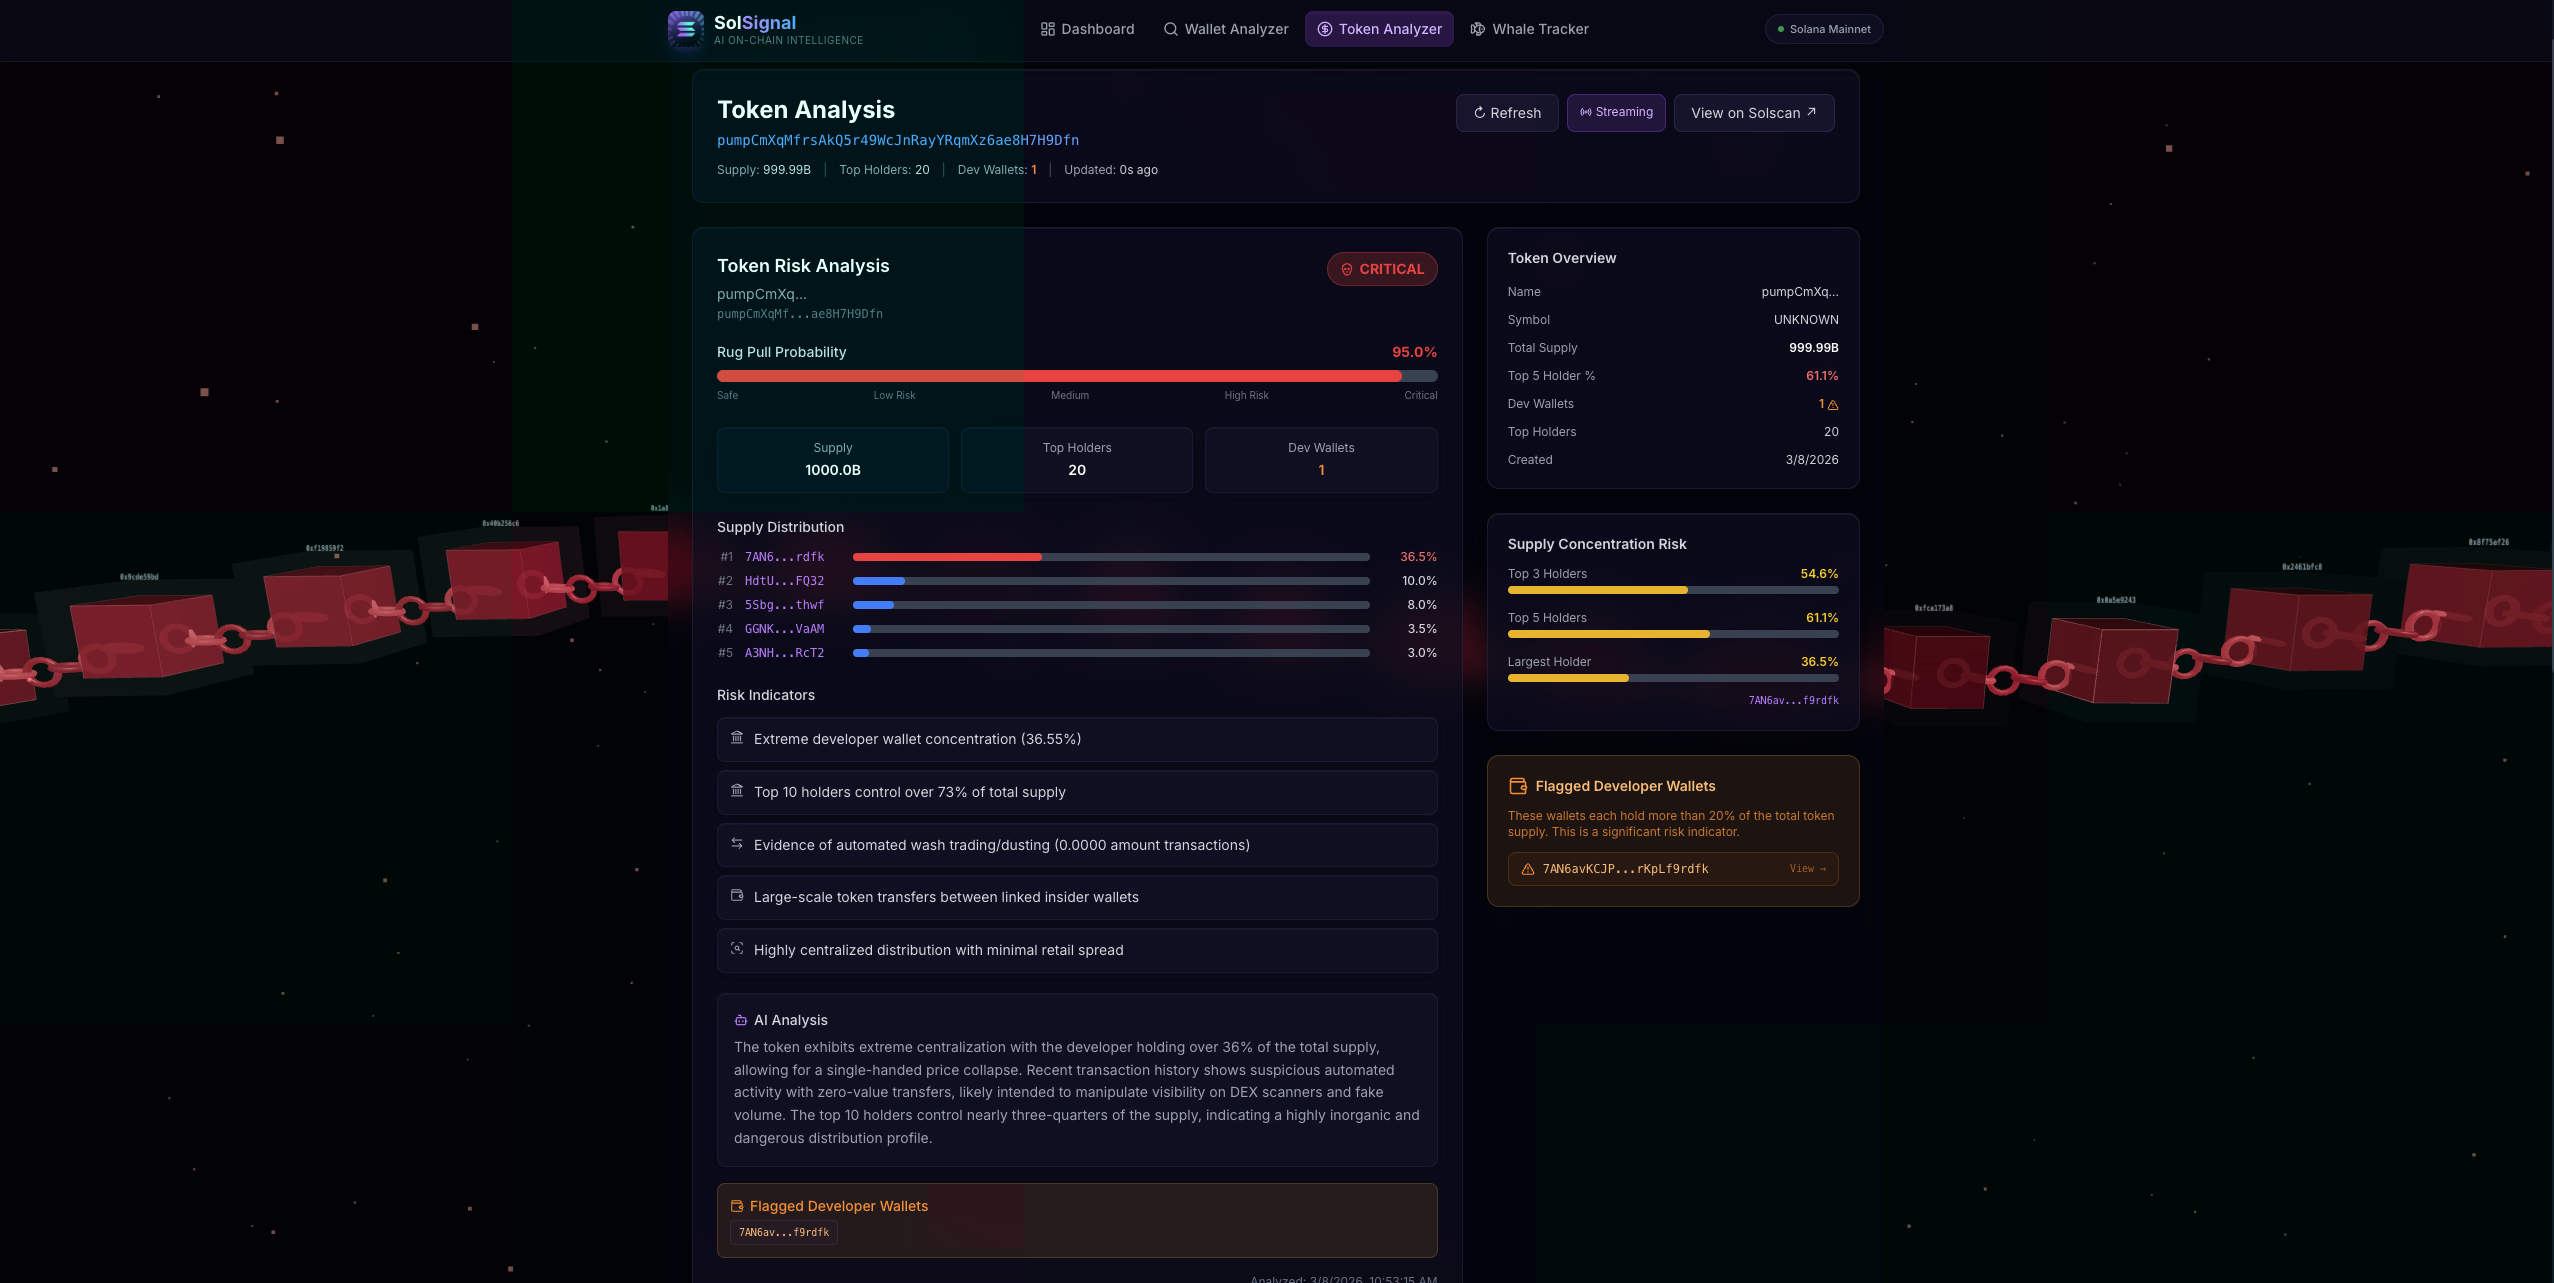The width and height of the screenshot is (2554, 1283).
Task: Open holder HdtU...FQ32 in supply distribution
Action: (784, 581)
